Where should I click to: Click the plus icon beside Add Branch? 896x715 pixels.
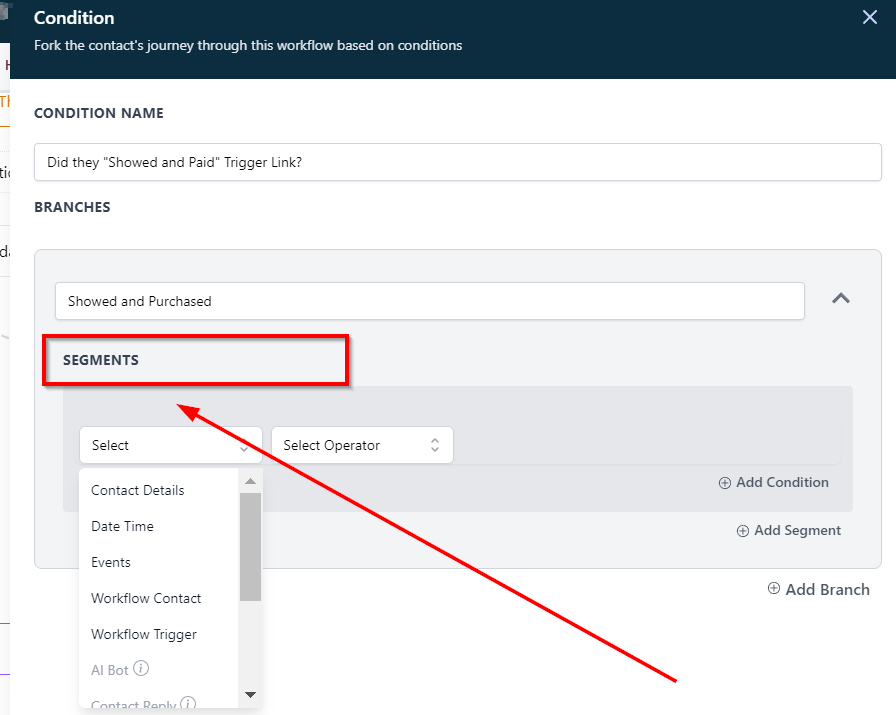[774, 589]
